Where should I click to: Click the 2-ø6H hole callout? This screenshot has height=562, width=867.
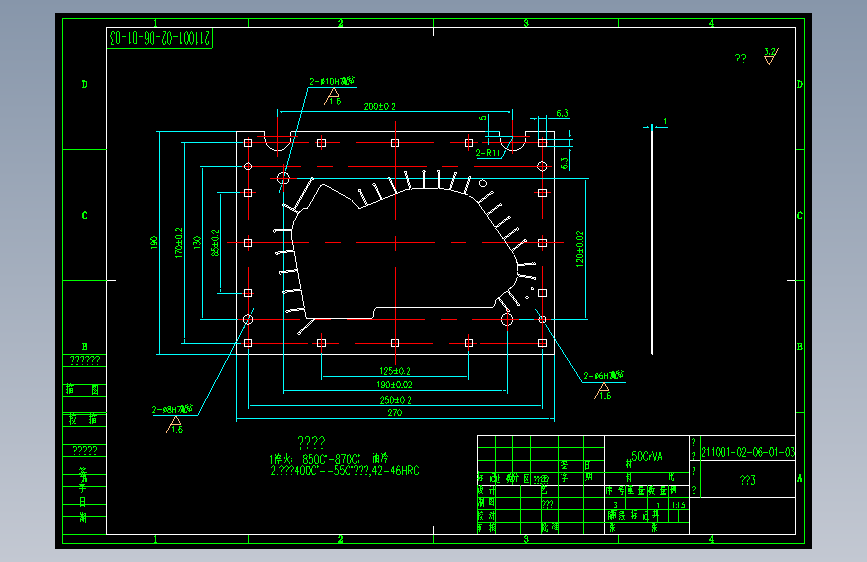click(x=603, y=376)
